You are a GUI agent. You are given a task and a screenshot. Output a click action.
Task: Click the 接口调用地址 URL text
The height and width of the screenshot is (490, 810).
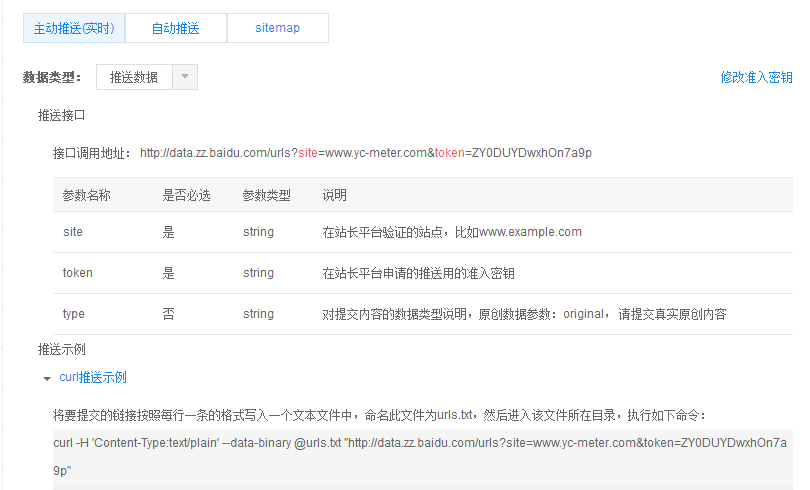coord(366,153)
